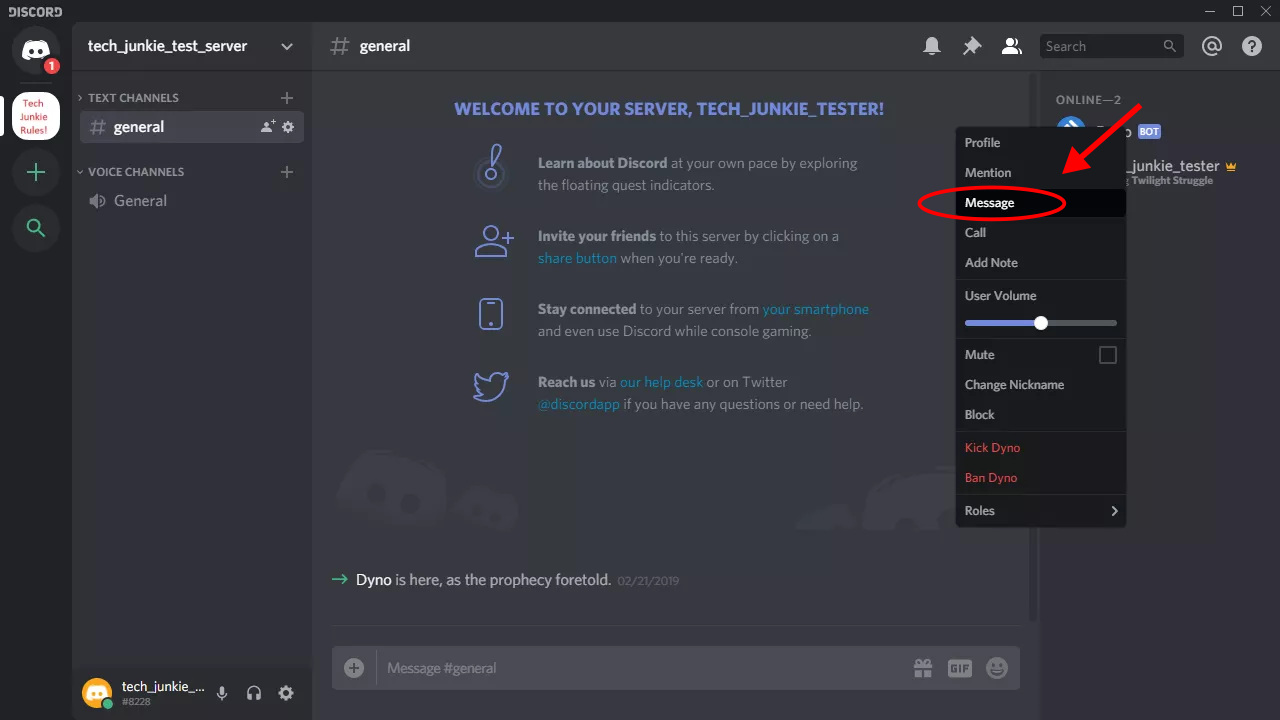Create a text channel plus icon
1280x720 pixels.
pyautogui.click(x=287, y=98)
